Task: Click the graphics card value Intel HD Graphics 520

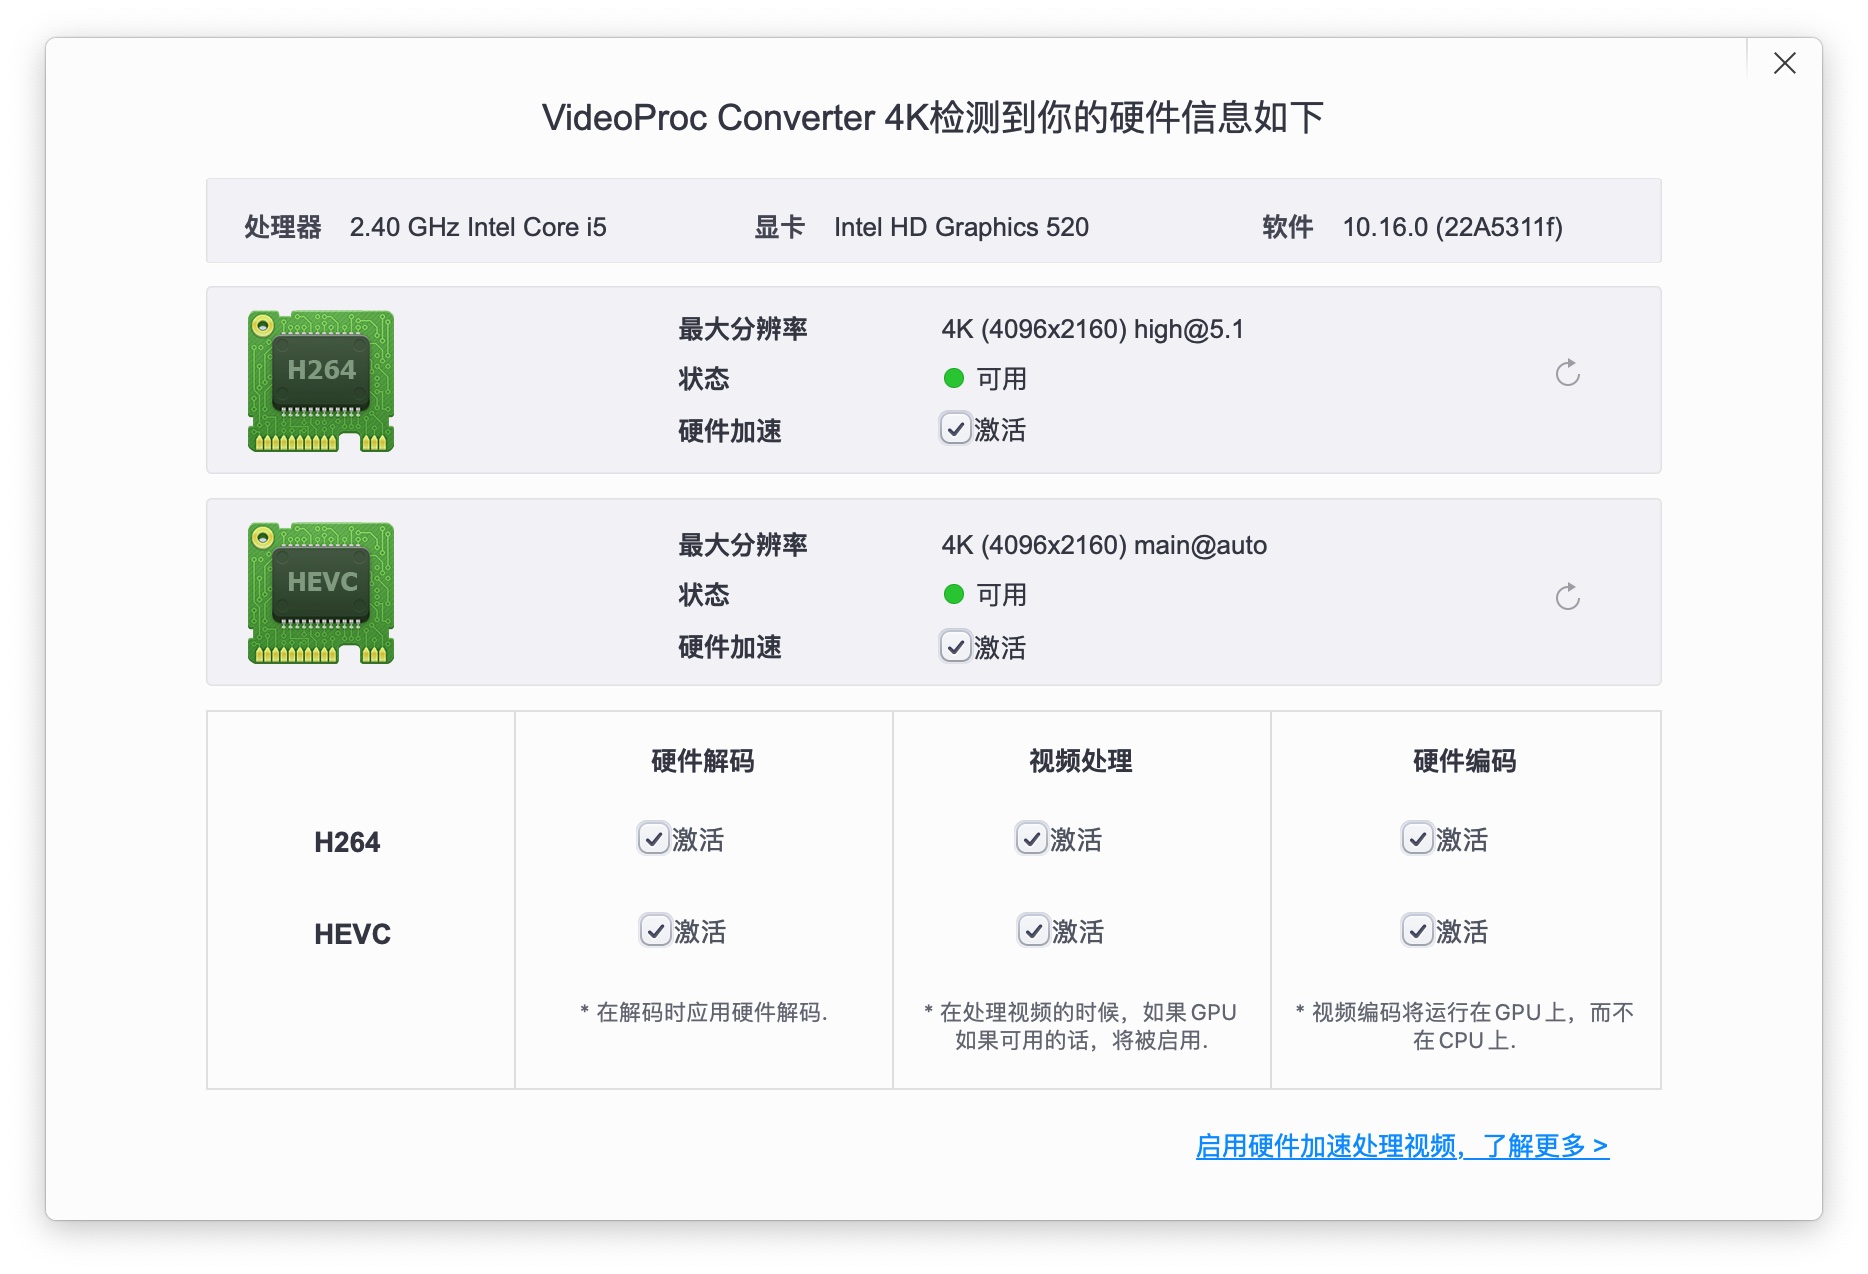Action: [961, 227]
